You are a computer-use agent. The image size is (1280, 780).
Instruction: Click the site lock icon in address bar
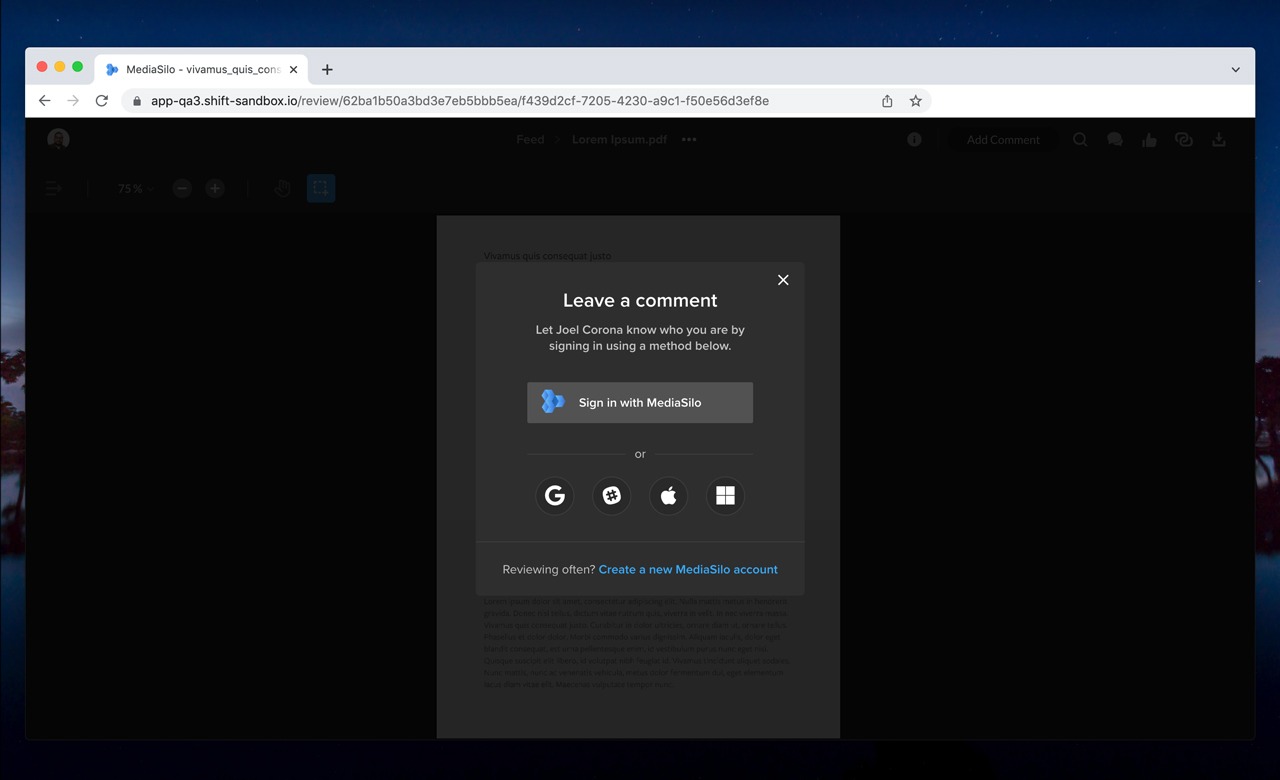137,101
